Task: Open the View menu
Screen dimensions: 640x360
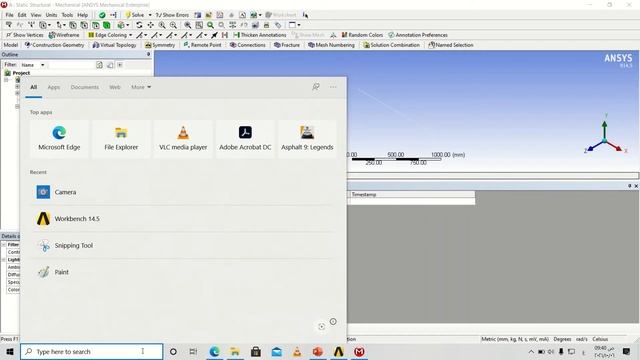Action: (36, 15)
